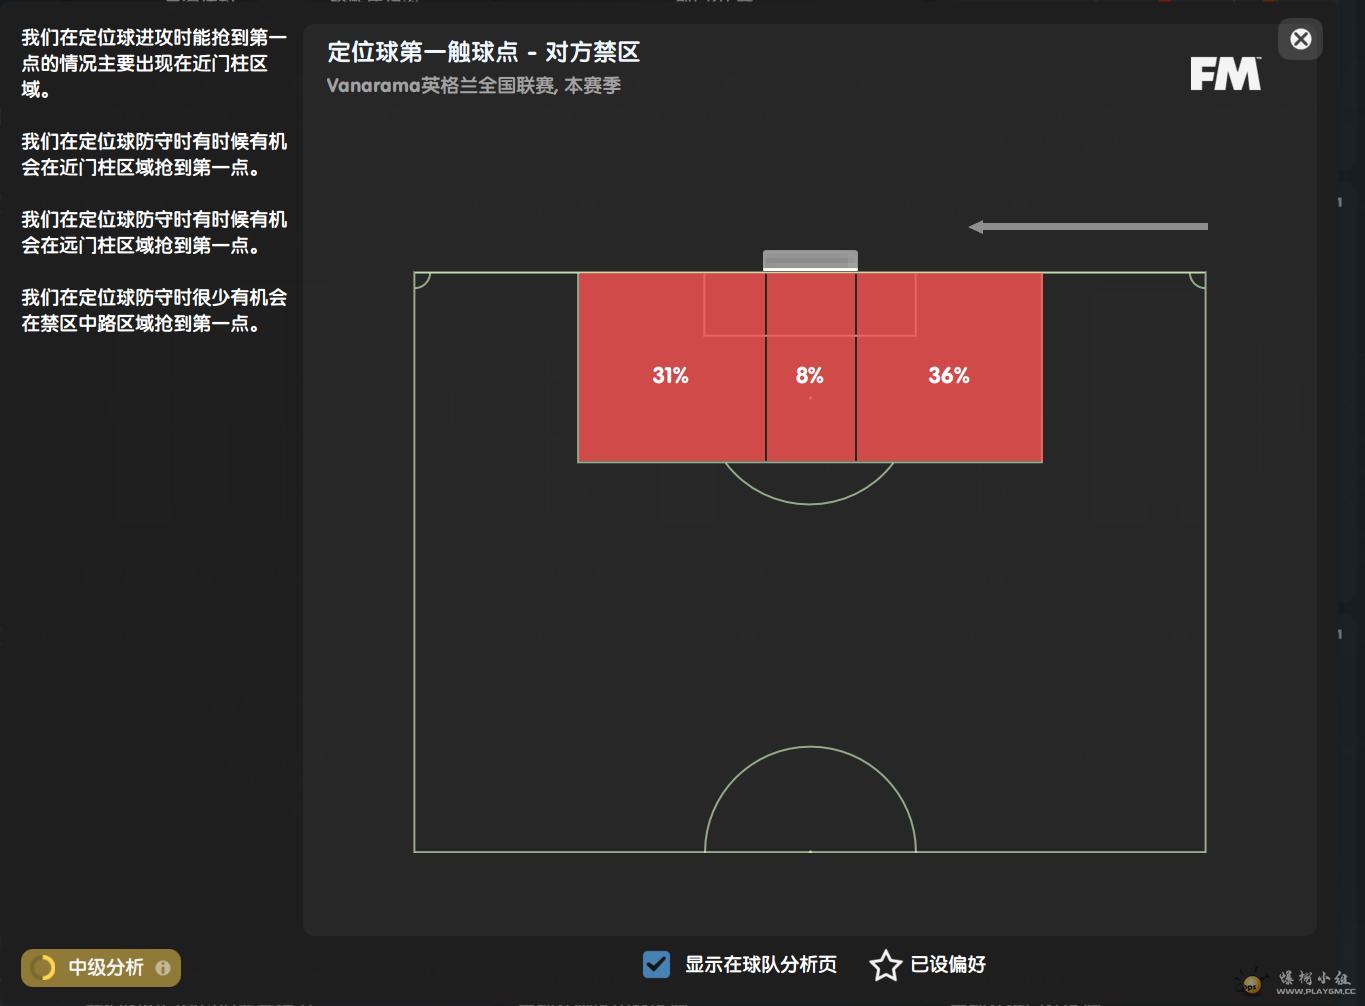This screenshot has width=1365, height=1006.
Task: Close the set piece analysis popup
Action: click(x=1300, y=39)
